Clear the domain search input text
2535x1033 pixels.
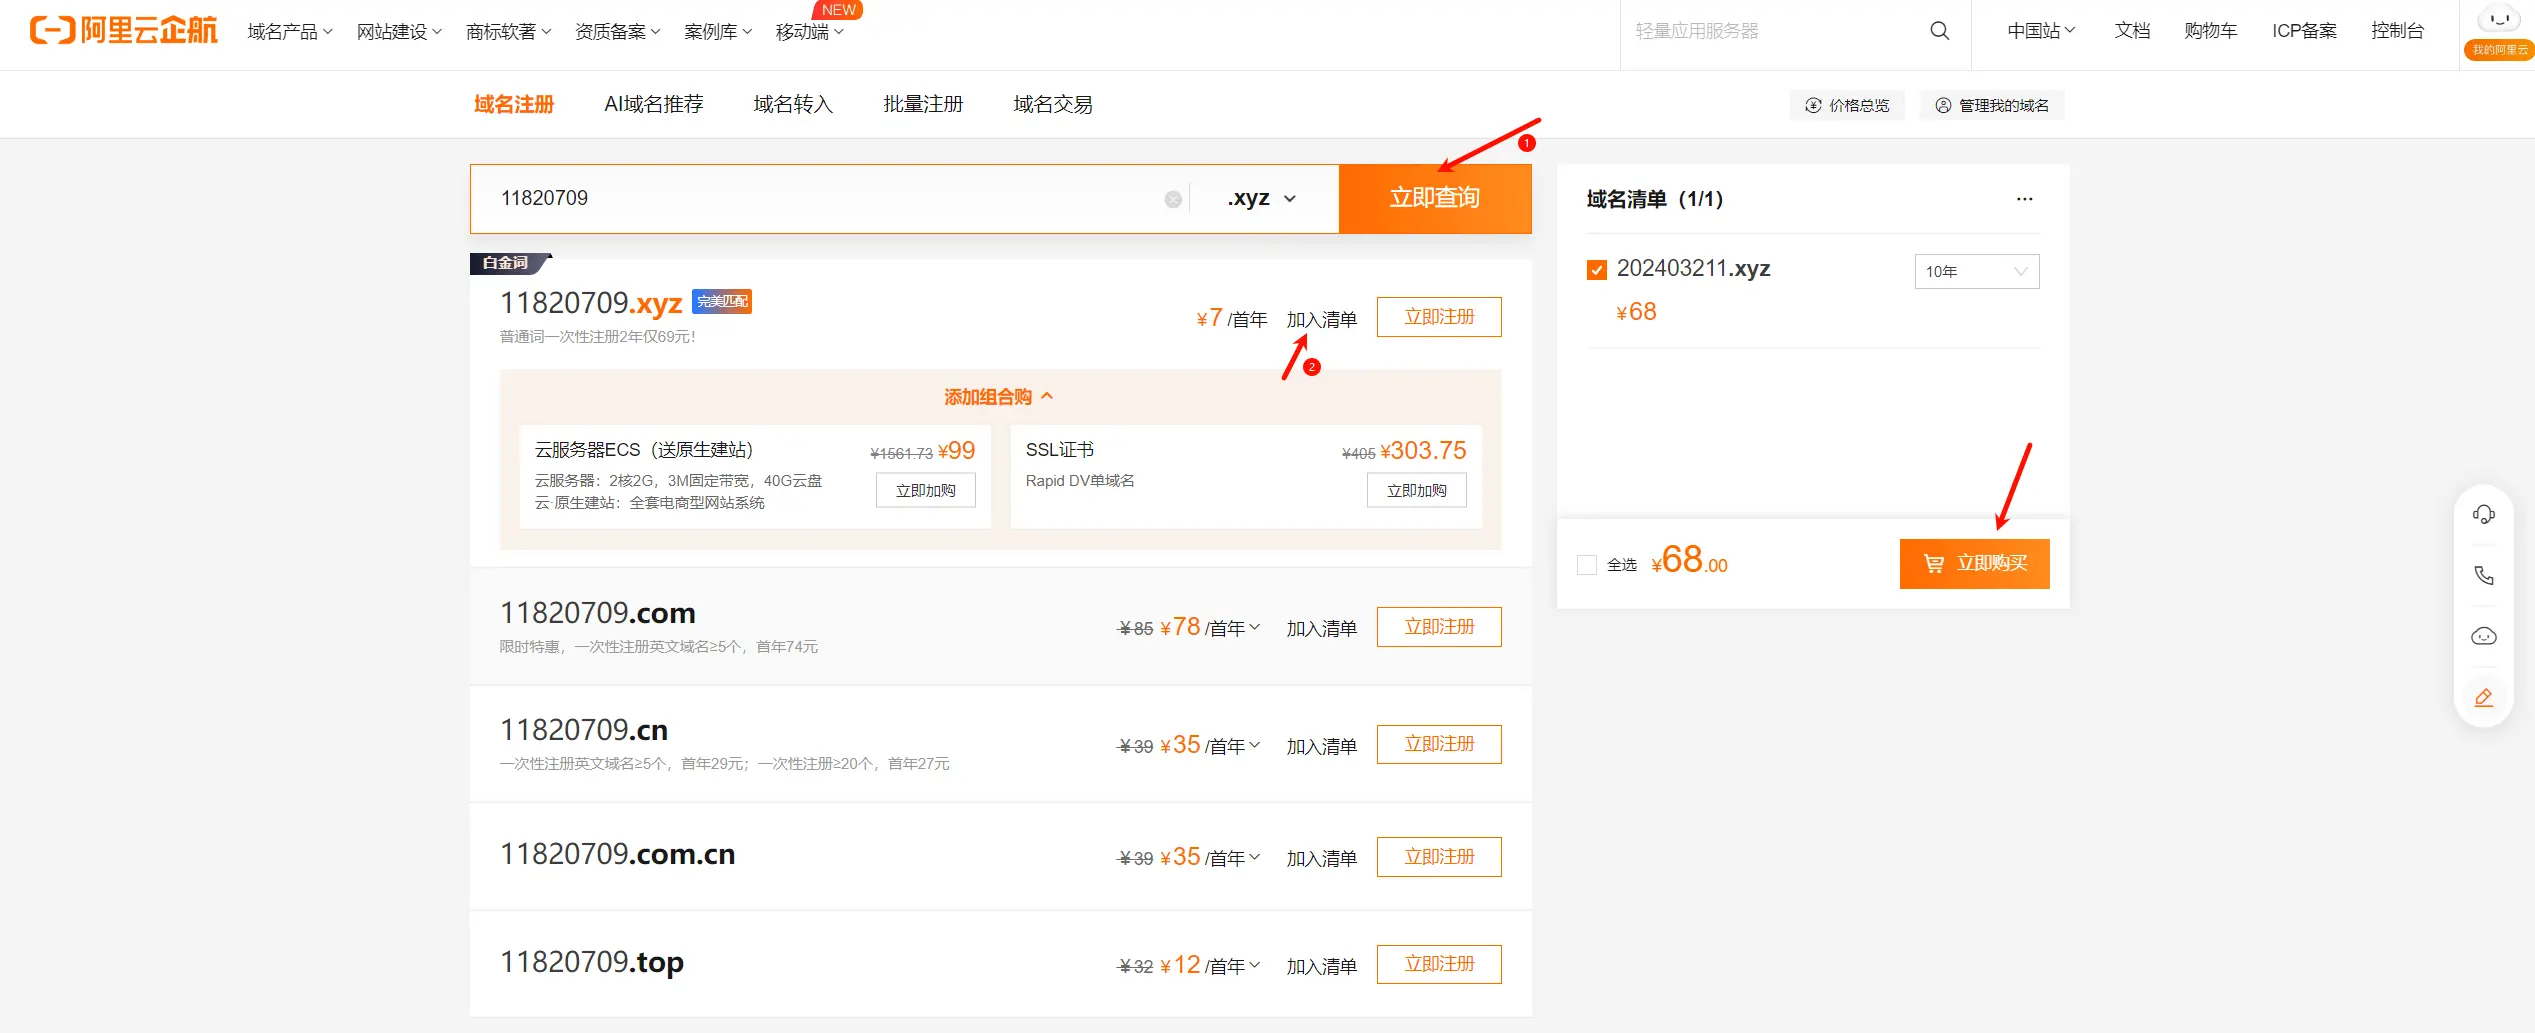(1173, 200)
